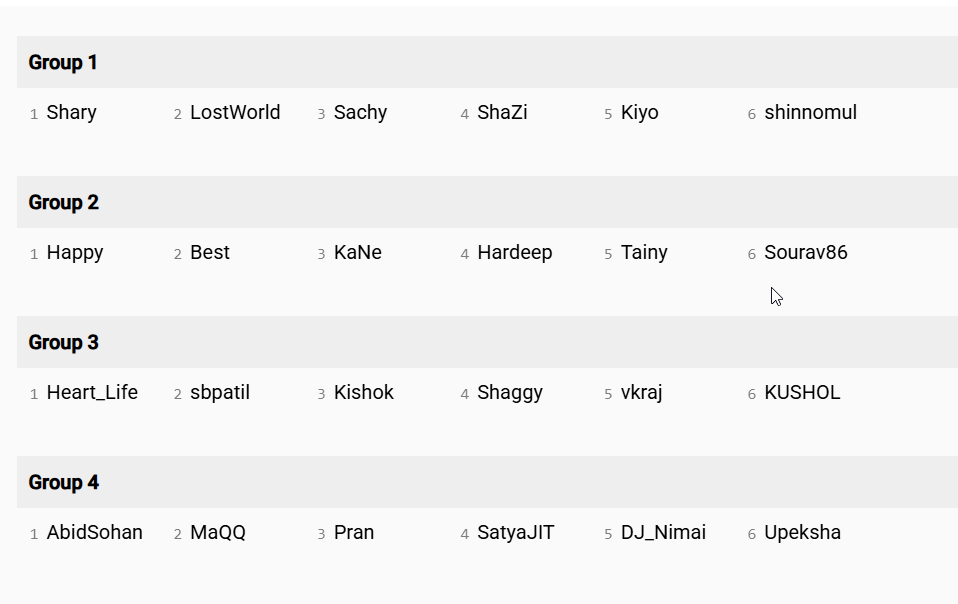The width and height of the screenshot is (958, 604).
Task: Select player Kiyo
Action: [x=640, y=113]
